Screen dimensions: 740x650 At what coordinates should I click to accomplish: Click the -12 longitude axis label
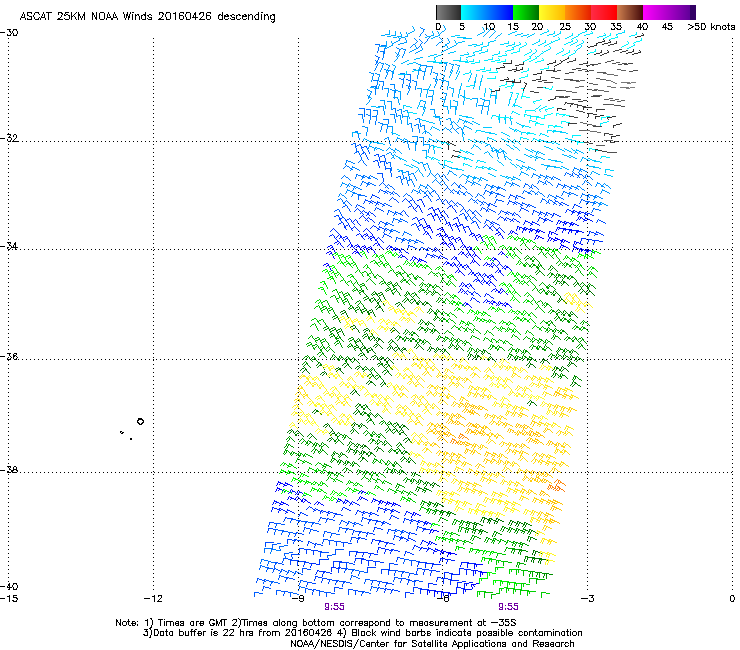[153, 599]
